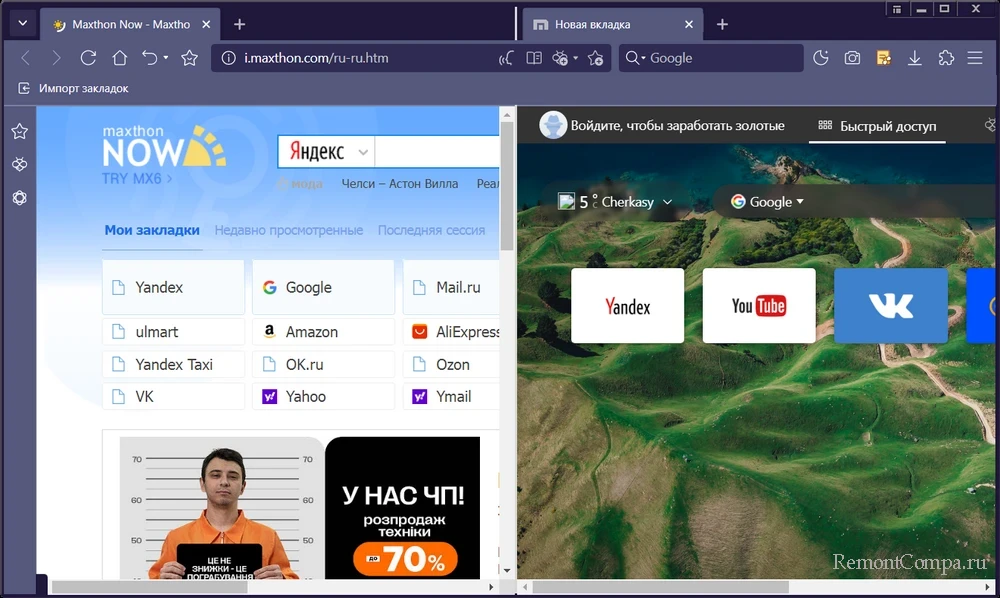Open the Yahoo bookmark
This screenshot has height=598, width=1000.
pos(323,397)
